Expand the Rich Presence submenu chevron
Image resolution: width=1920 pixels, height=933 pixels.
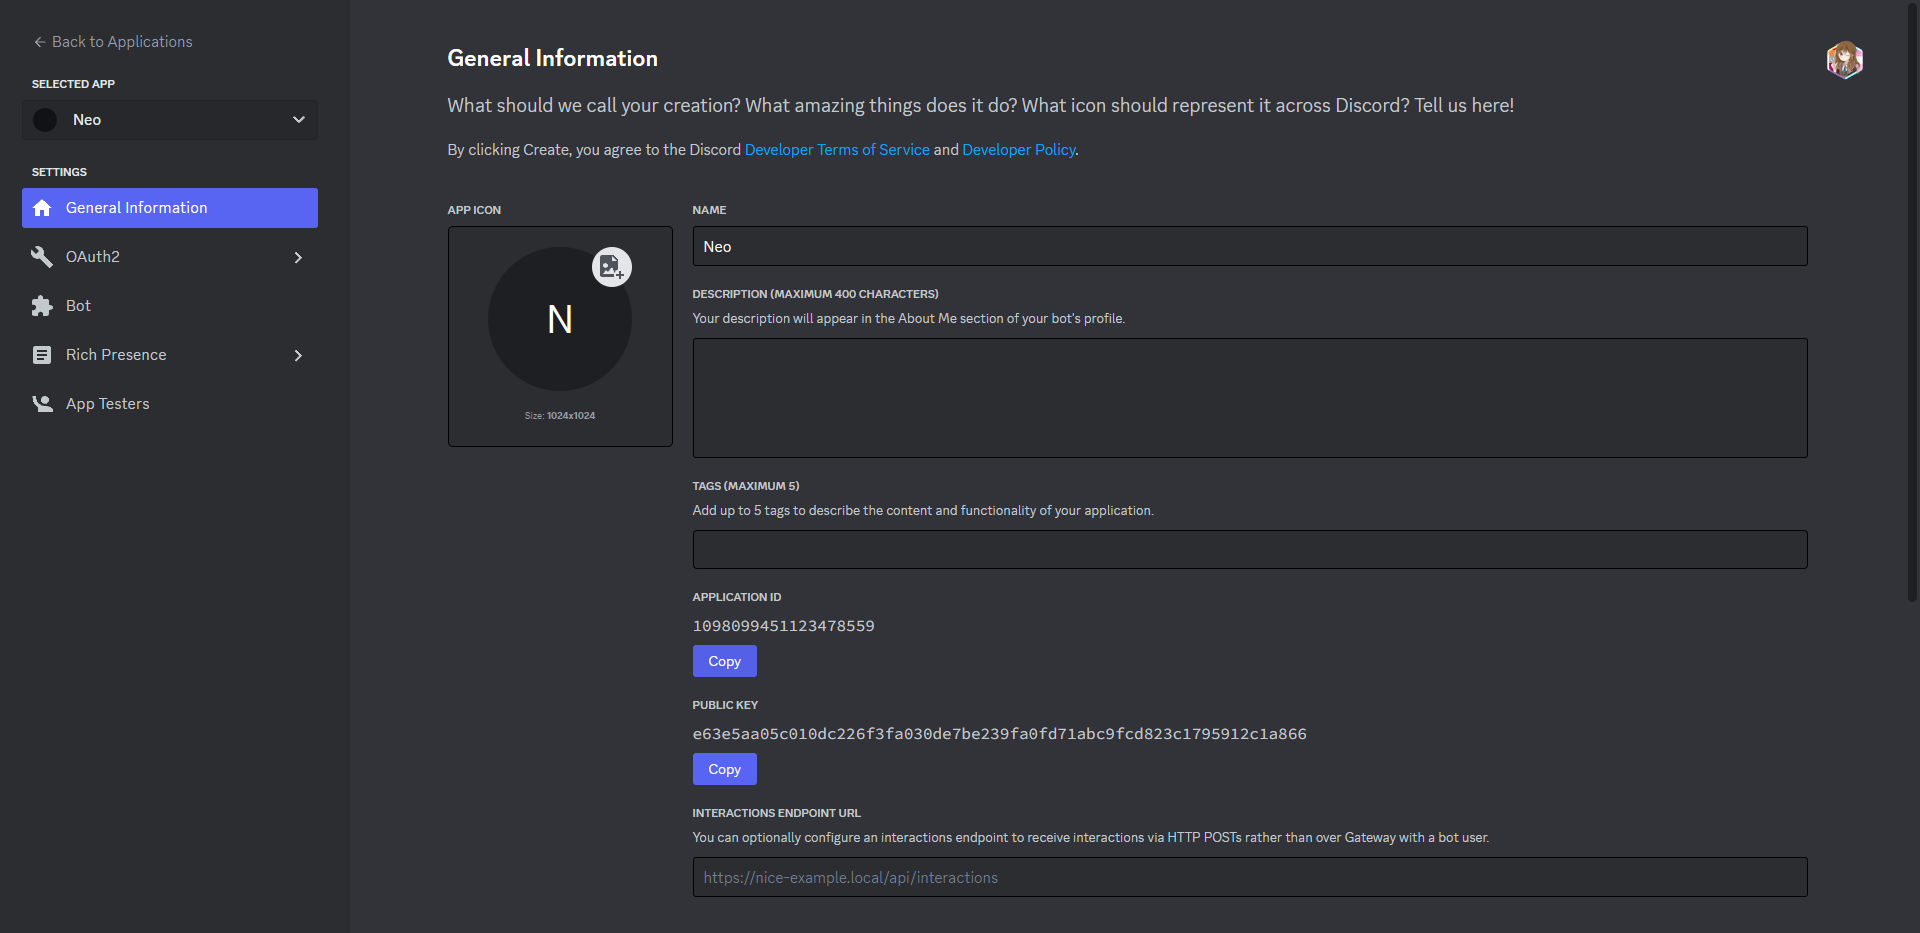pos(298,355)
